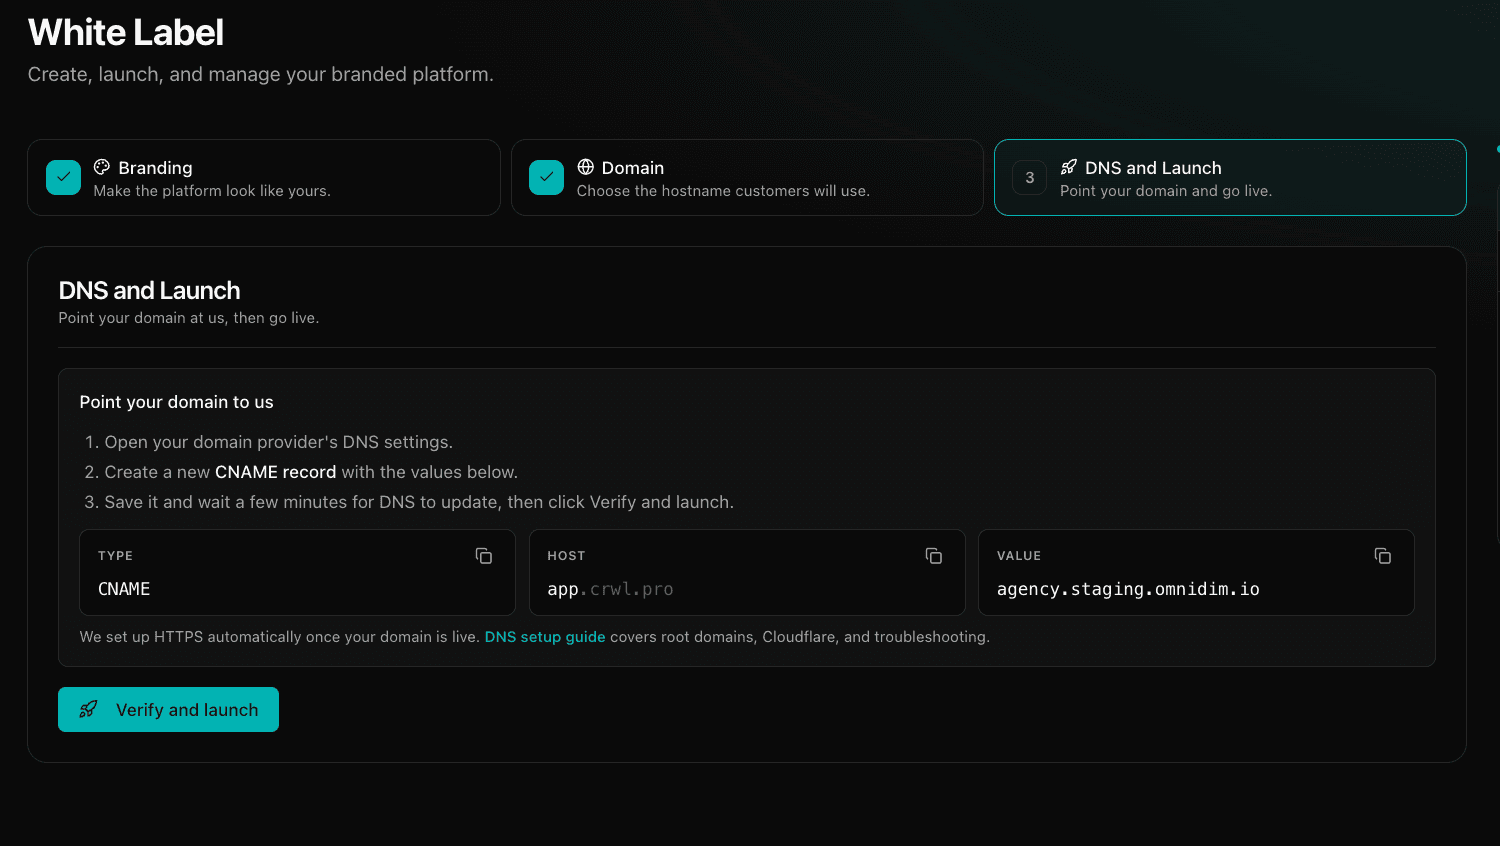The width and height of the screenshot is (1500, 846).
Task: Click the Branding step completed checkmark
Action: coord(63,177)
